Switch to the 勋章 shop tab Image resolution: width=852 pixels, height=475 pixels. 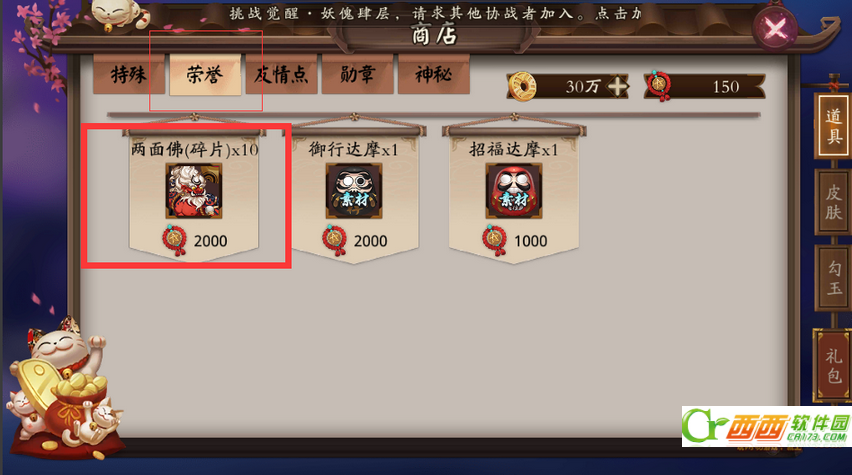pyautogui.click(x=358, y=74)
